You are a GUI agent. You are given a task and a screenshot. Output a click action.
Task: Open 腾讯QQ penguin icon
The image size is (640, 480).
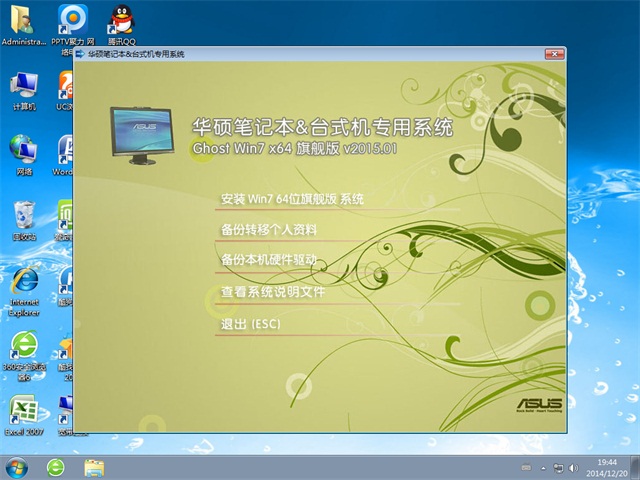click(121, 20)
